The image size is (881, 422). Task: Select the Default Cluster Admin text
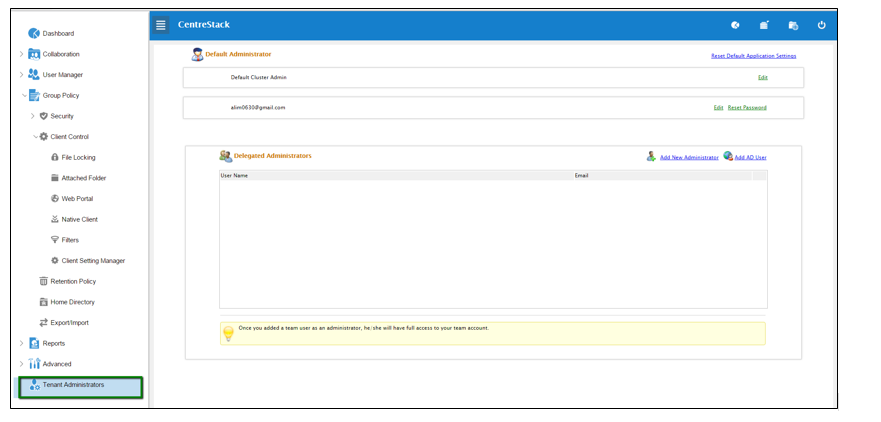(258, 78)
